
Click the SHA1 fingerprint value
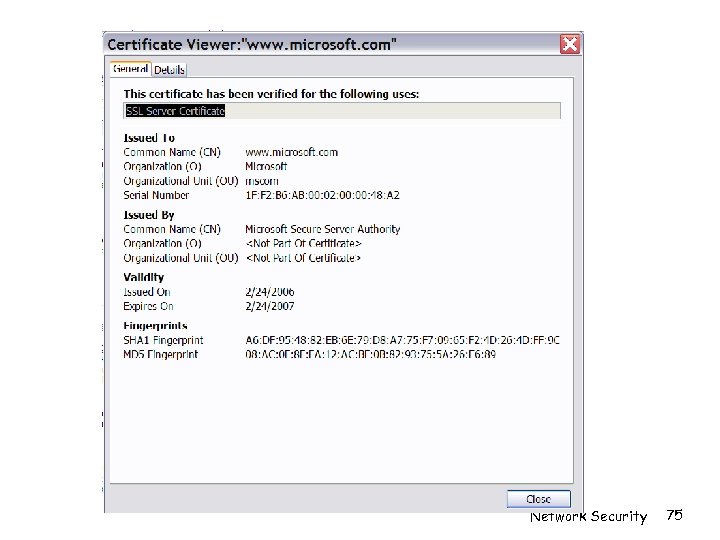click(402, 340)
